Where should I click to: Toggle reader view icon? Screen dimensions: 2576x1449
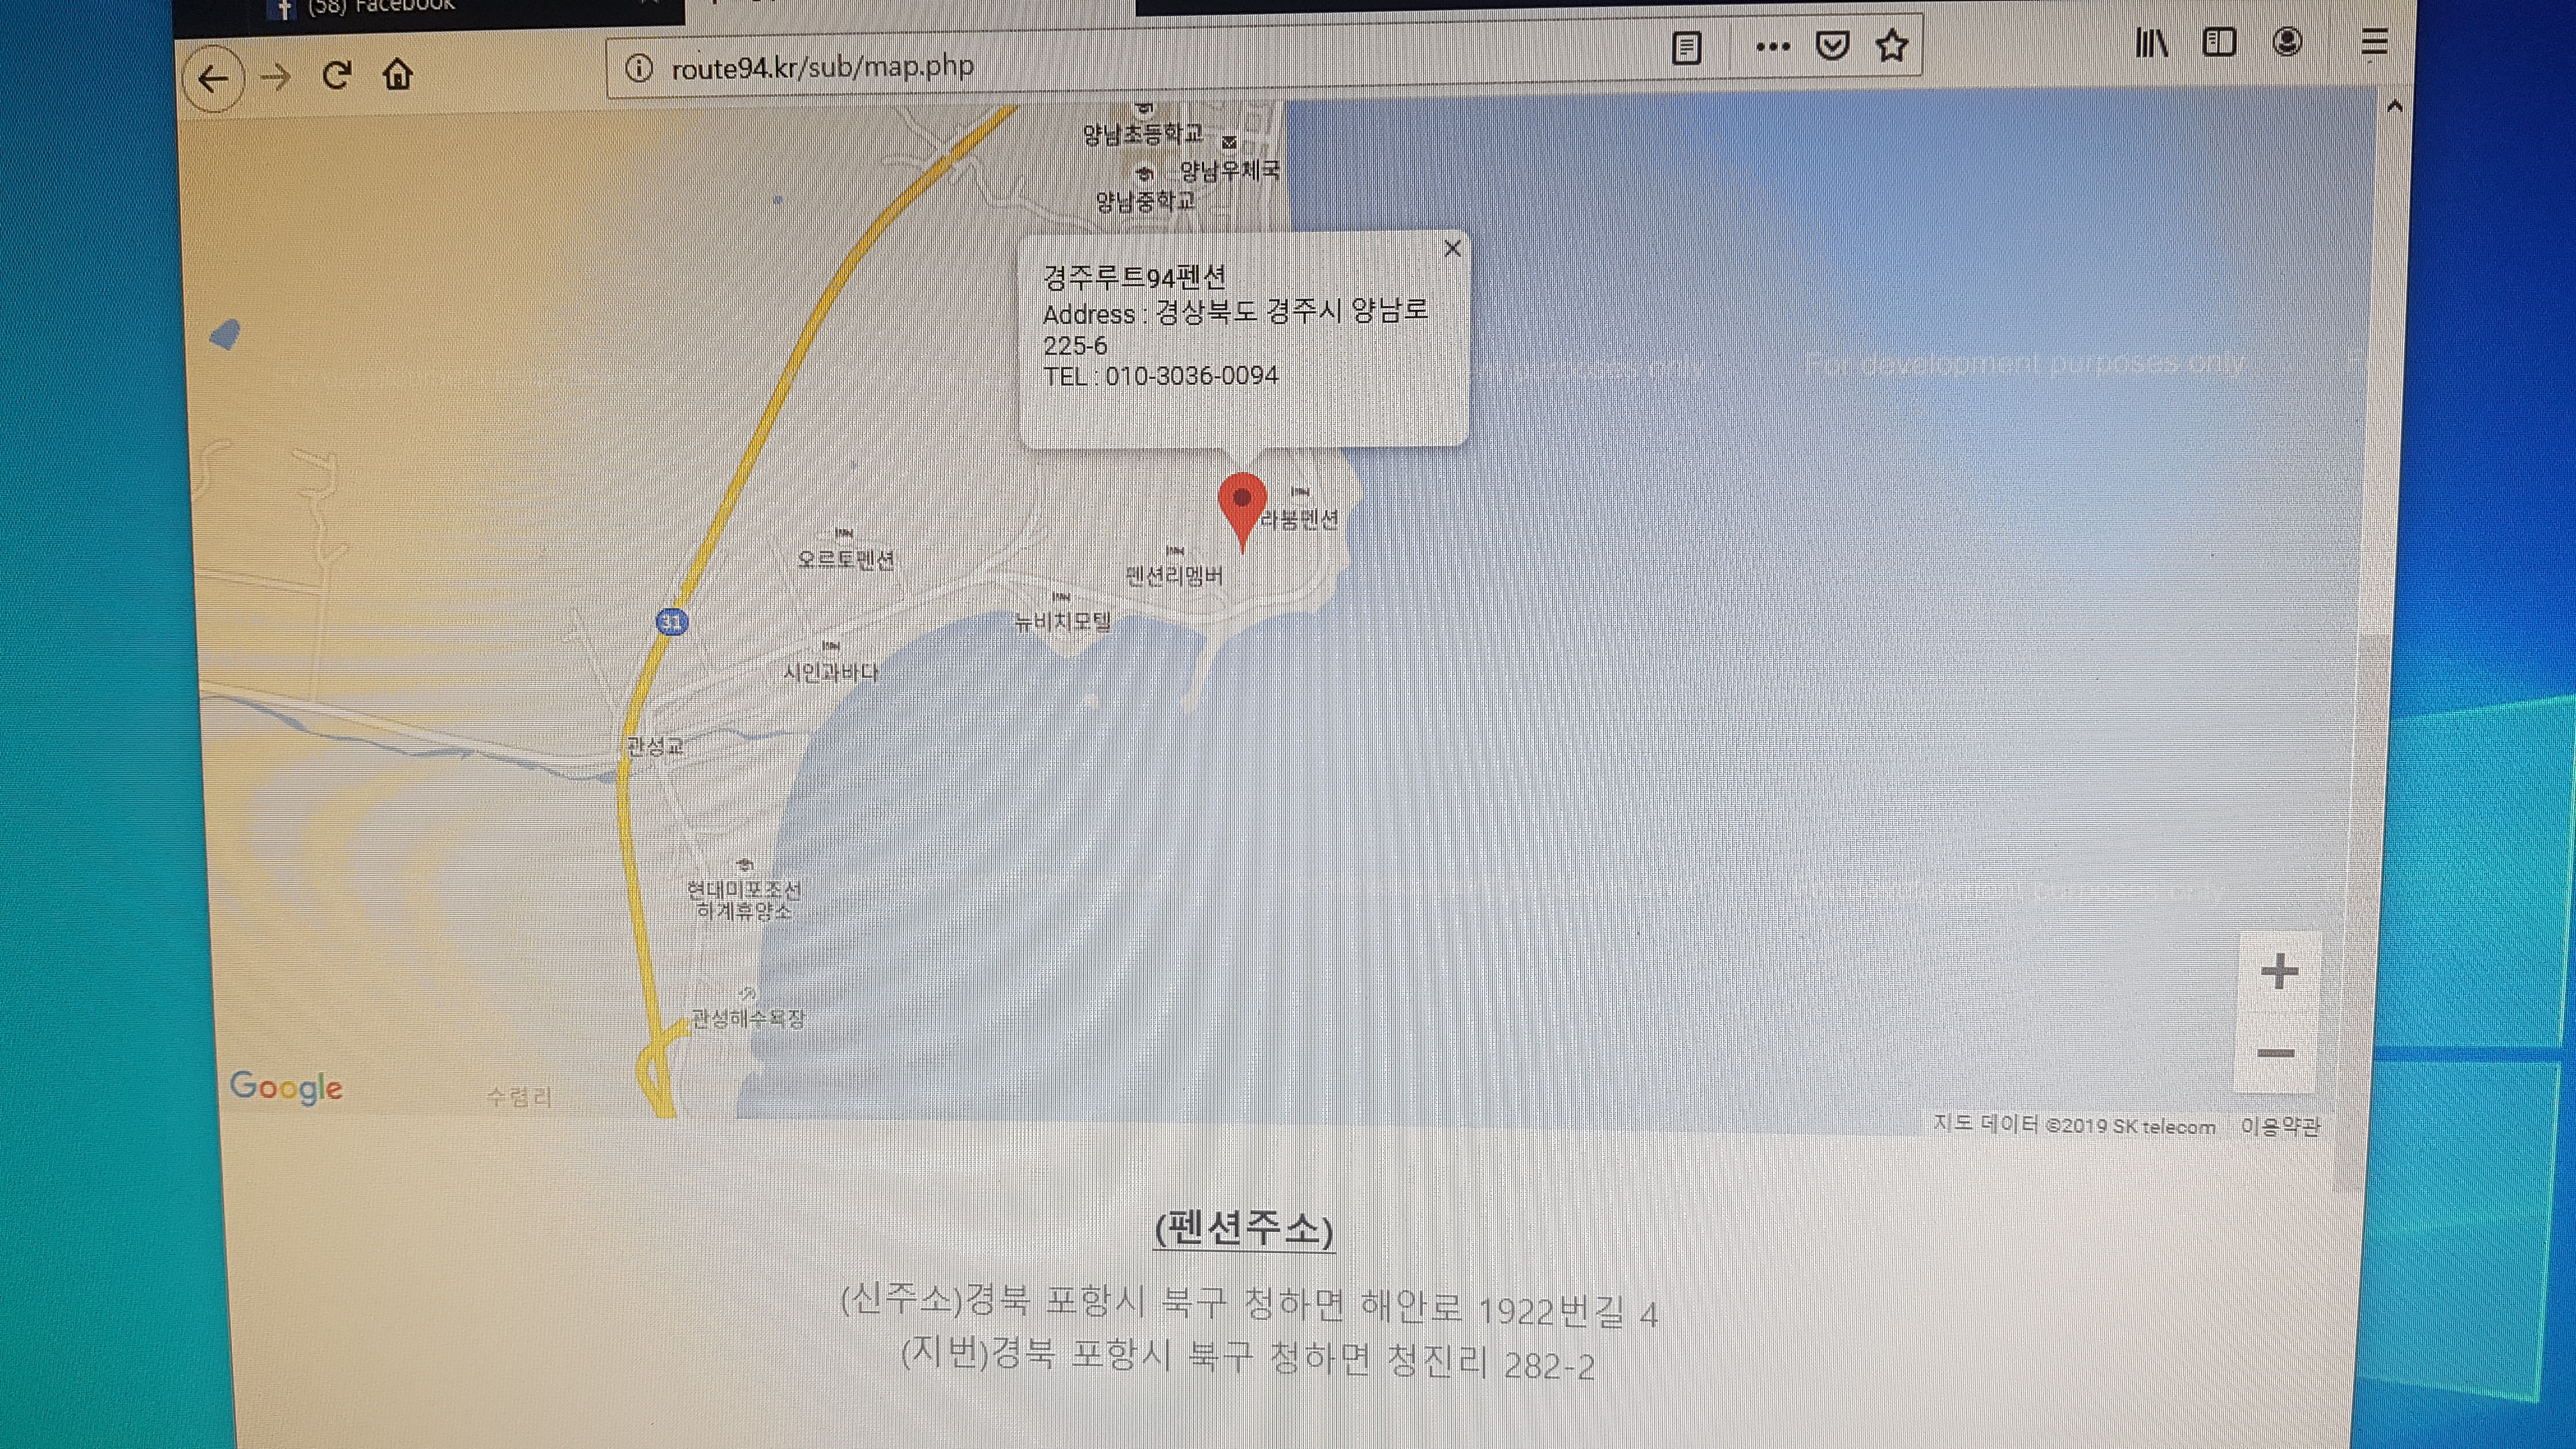[x=1686, y=47]
